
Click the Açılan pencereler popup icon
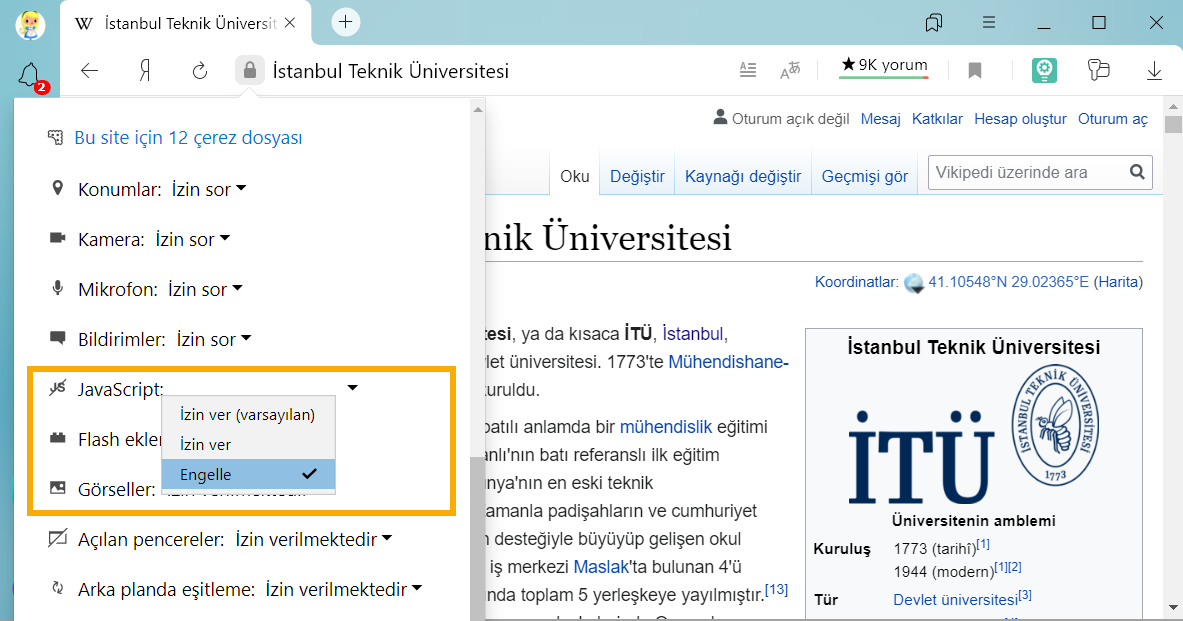pyautogui.click(x=57, y=539)
